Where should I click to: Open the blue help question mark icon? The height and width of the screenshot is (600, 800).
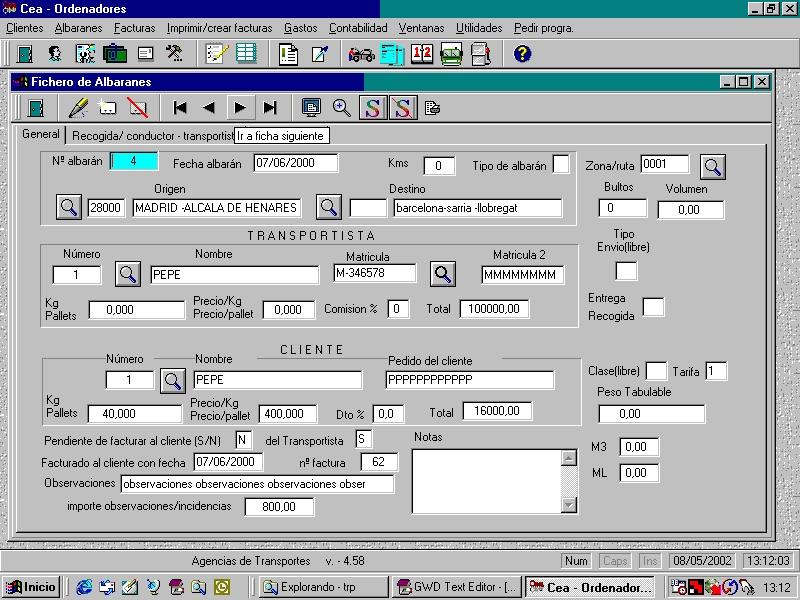[522, 54]
